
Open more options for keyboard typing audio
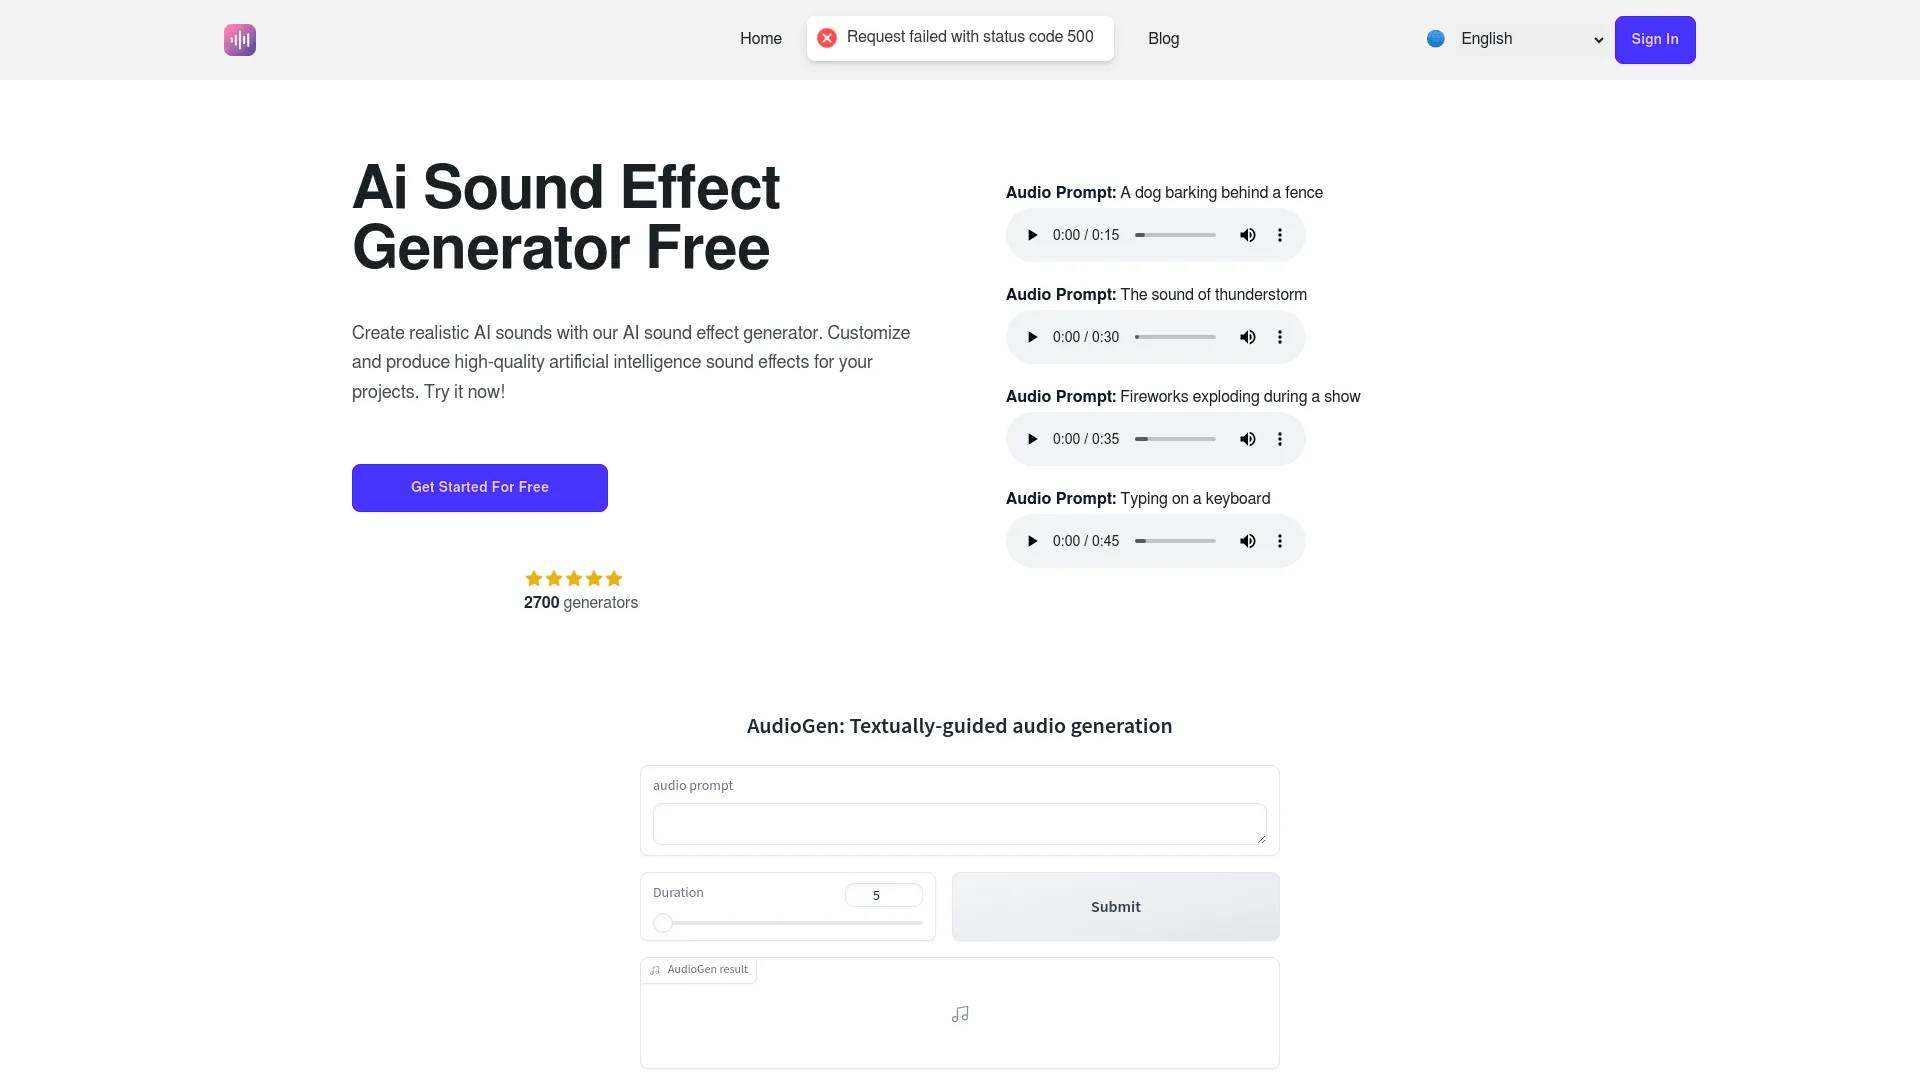tap(1278, 541)
